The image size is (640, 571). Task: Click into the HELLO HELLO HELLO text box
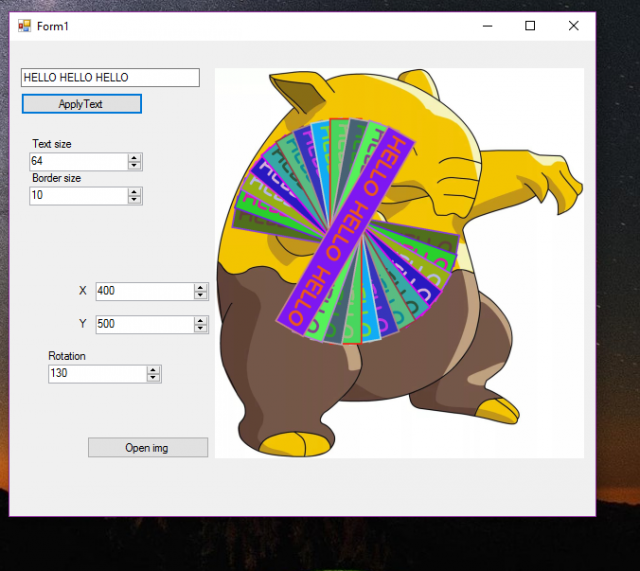[x=110, y=77]
